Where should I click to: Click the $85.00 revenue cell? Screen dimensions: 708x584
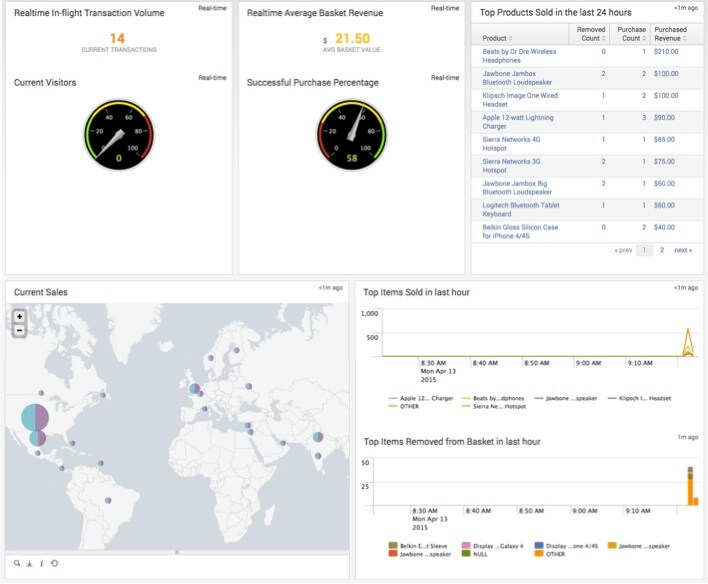[664, 140]
